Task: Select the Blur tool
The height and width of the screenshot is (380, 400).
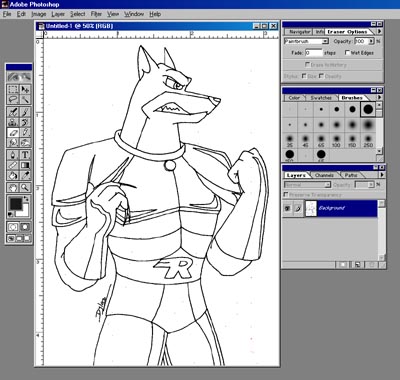Action: (x=13, y=143)
